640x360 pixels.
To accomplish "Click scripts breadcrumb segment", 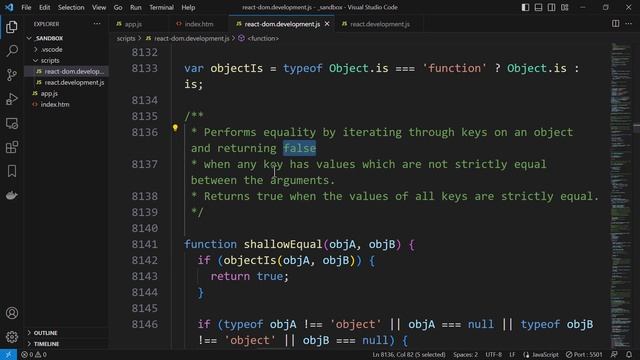I will [x=126, y=38].
